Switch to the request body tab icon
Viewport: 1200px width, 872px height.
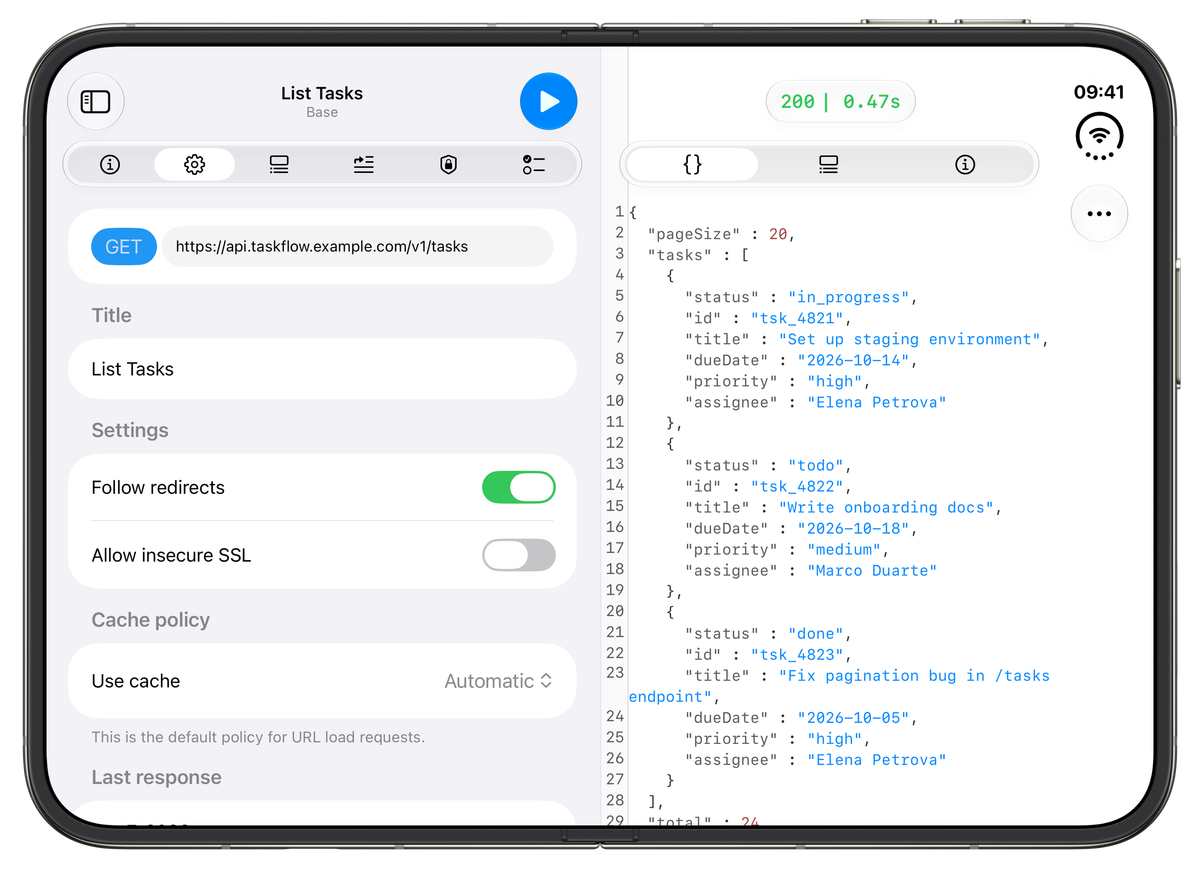pos(279,165)
